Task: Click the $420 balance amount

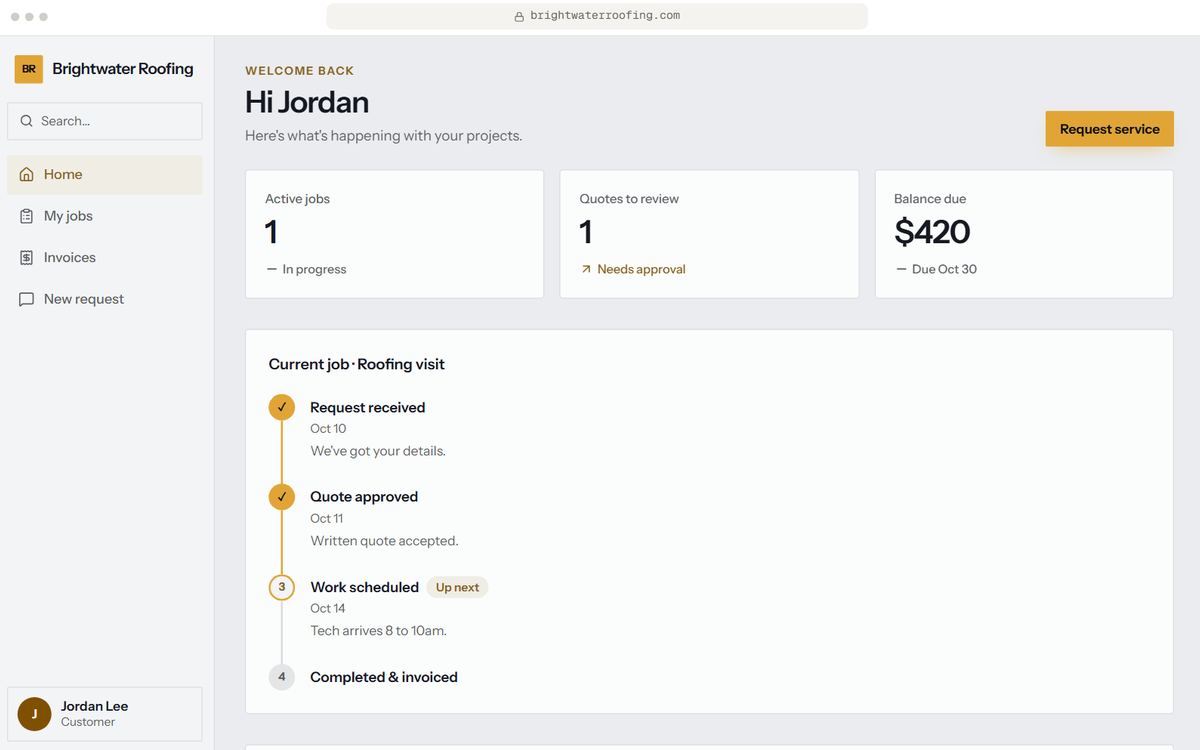Action: pyautogui.click(x=932, y=232)
